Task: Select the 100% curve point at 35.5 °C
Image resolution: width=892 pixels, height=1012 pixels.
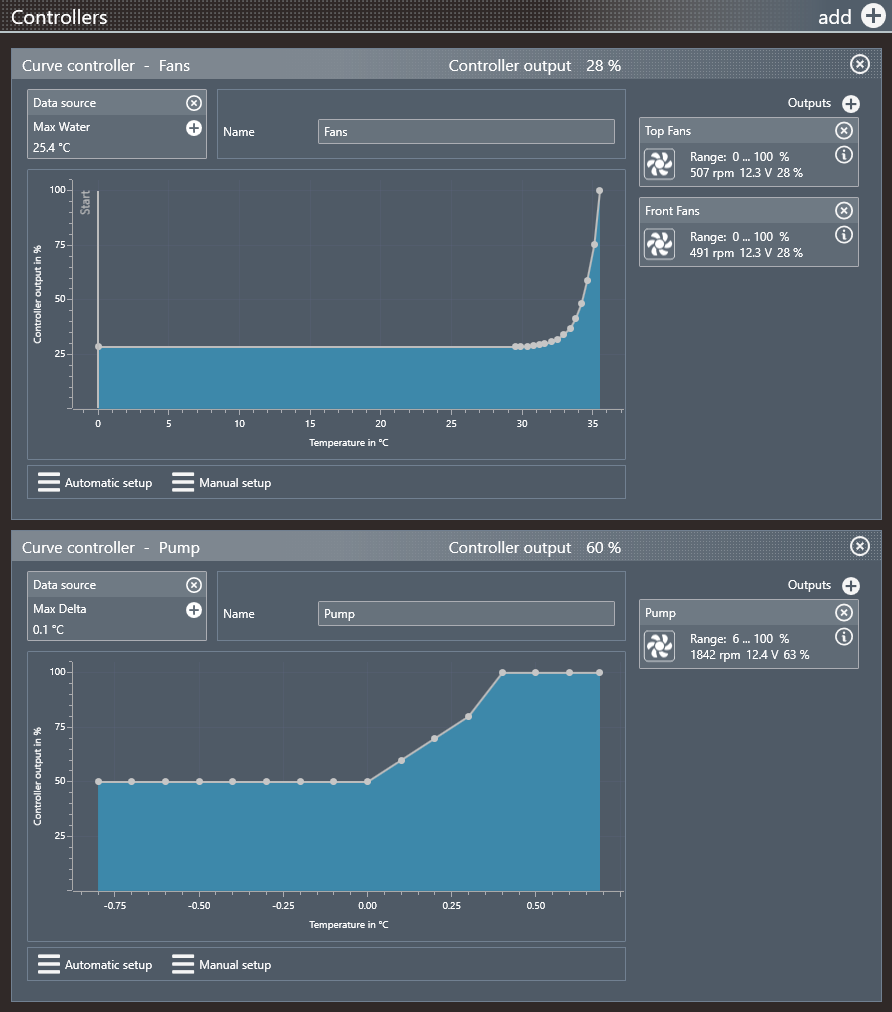Action: 600,190
